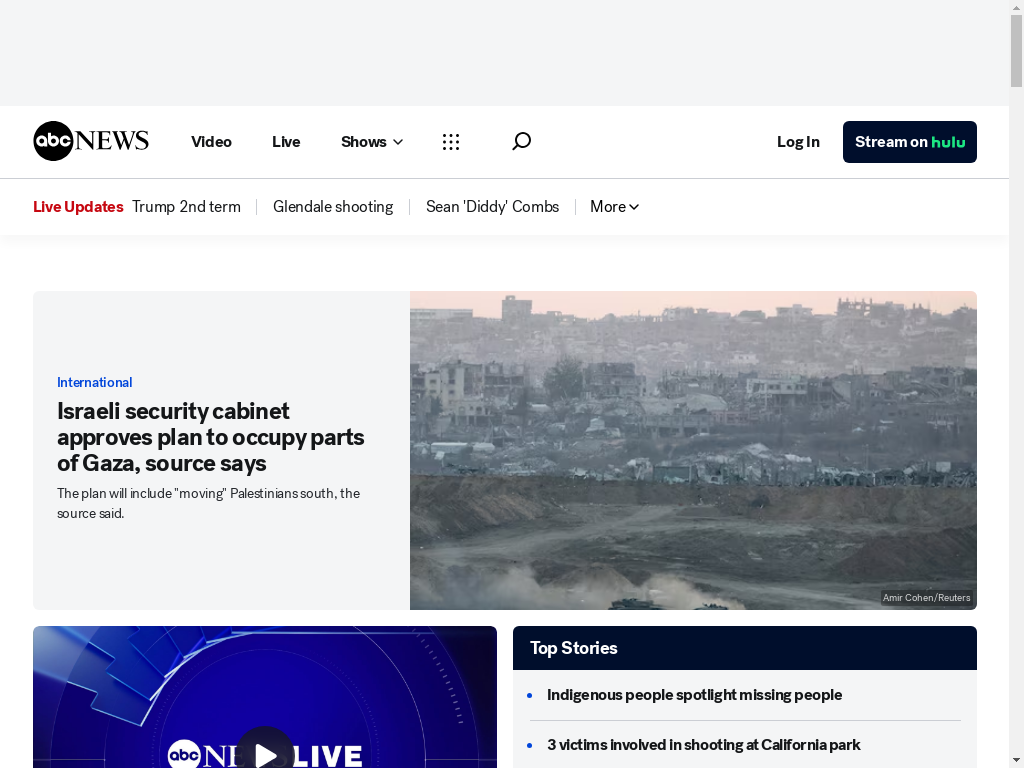Open Trump 2nd term live updates

click(x=186, y=206)
